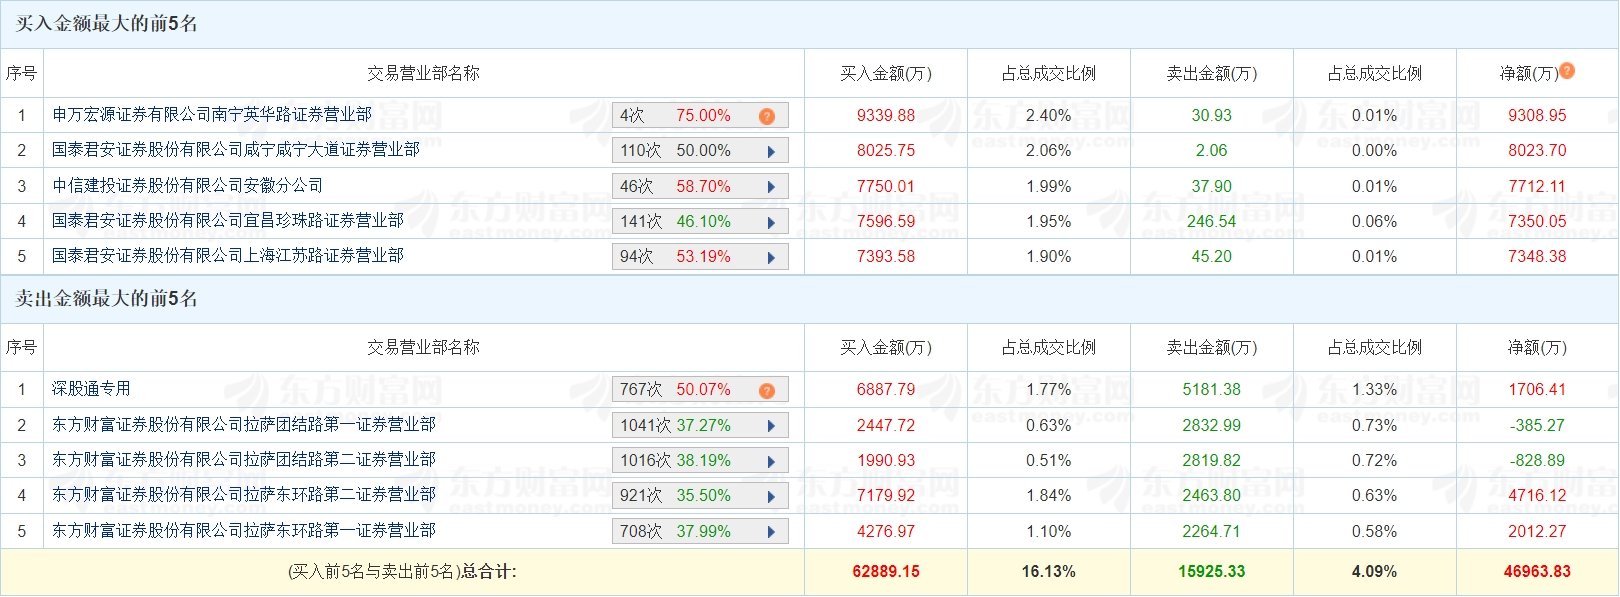Open 中信建投证券安徽分公司 link
1620x597 pixels.
click(188, 186)
